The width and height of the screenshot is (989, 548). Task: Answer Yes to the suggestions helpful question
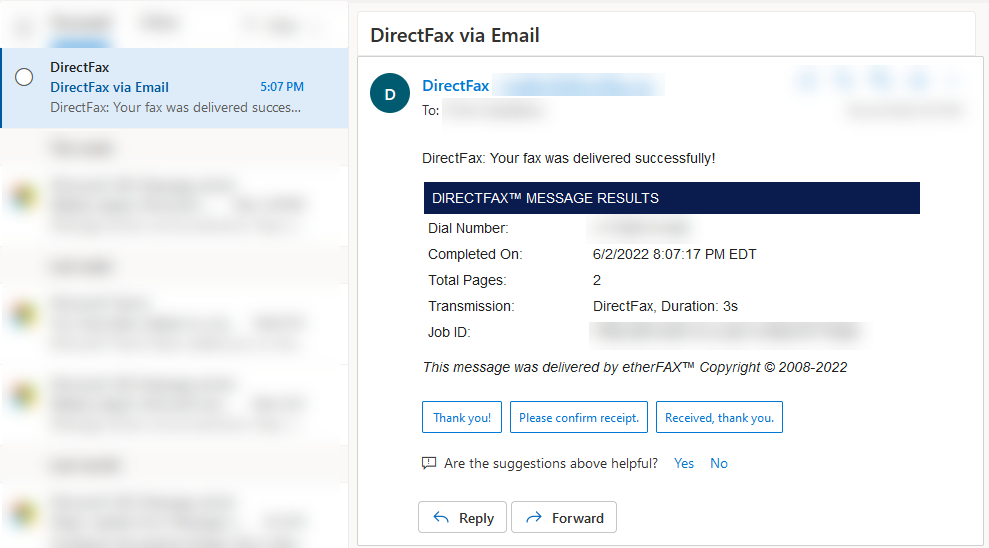point(684,463)
